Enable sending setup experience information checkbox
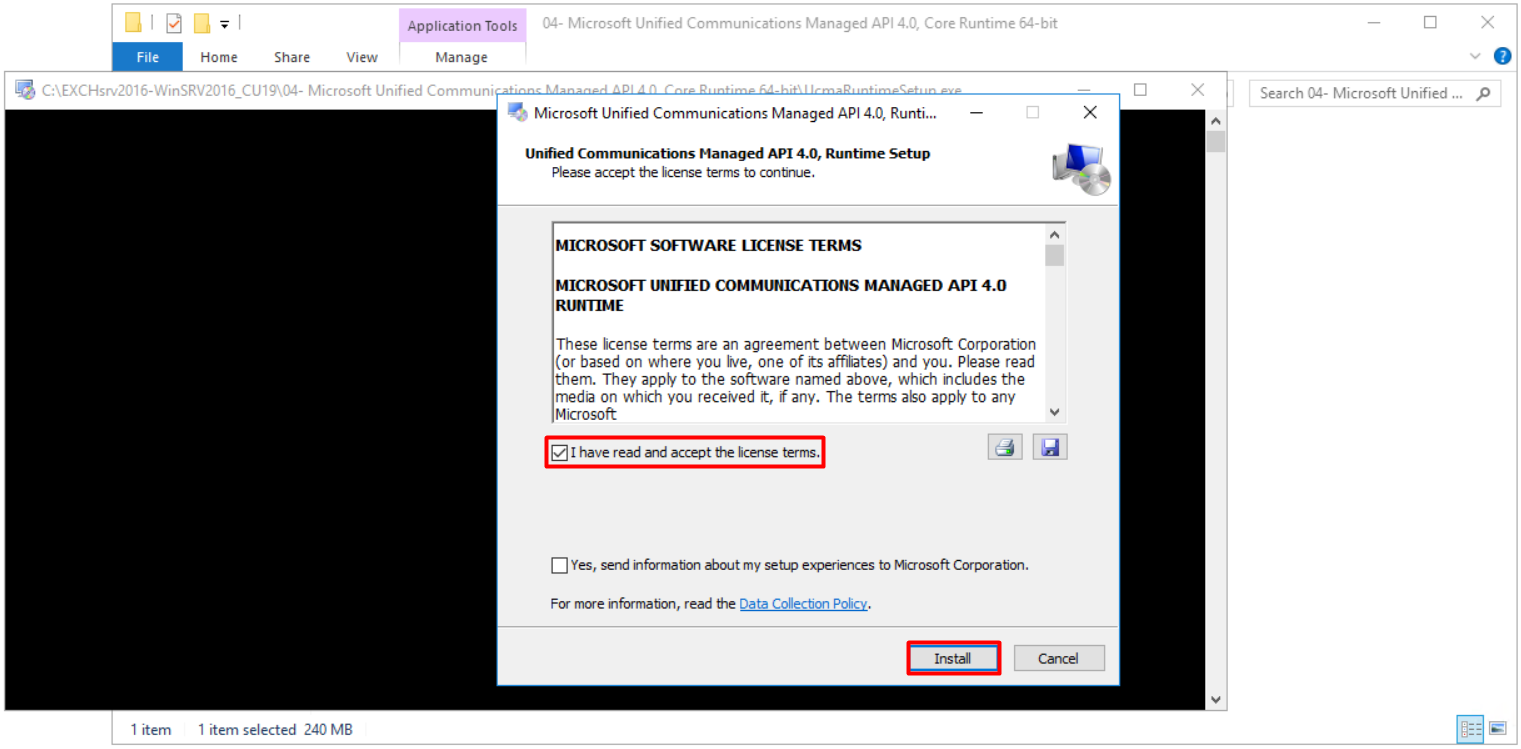Viewport: 1521px width, 749px height. (560, 565)
